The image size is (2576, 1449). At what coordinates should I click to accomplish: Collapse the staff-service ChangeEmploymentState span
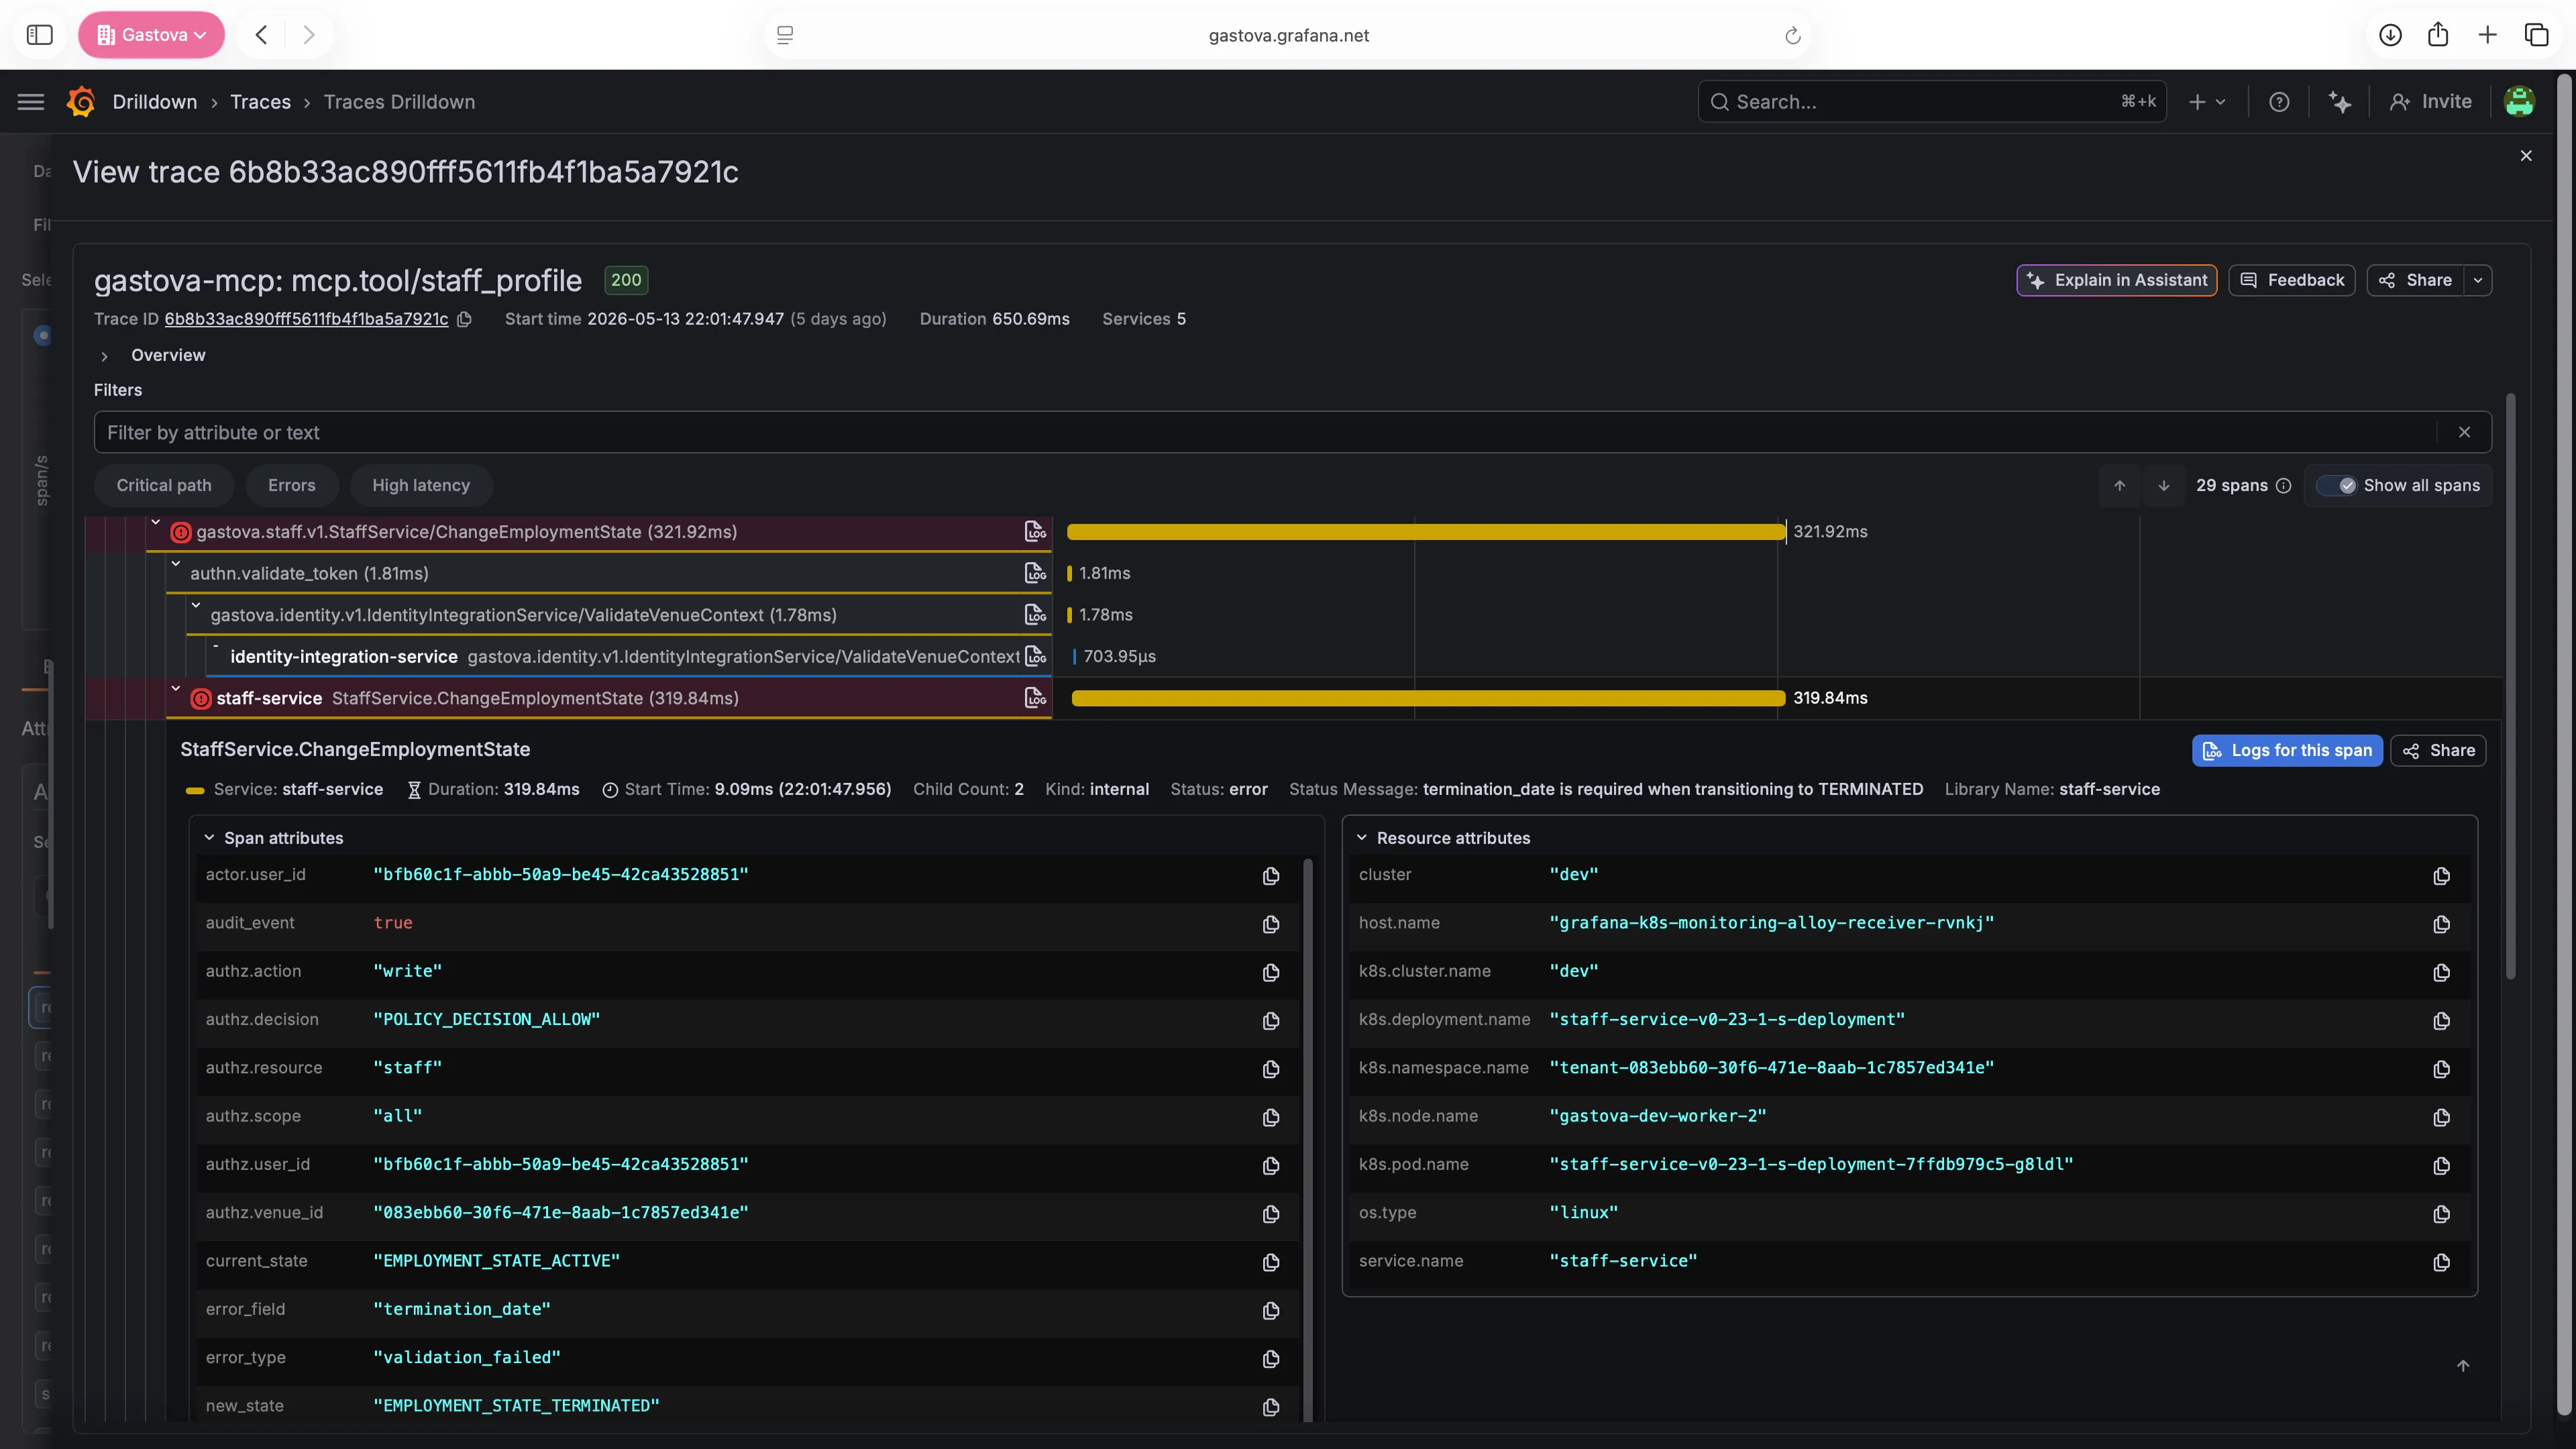(x=176, y=689)
